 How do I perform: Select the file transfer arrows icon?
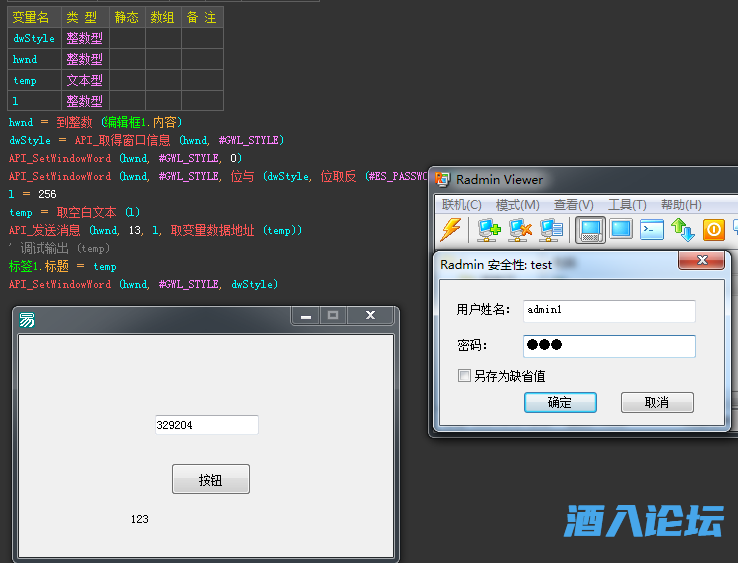[x=683, y=230]
